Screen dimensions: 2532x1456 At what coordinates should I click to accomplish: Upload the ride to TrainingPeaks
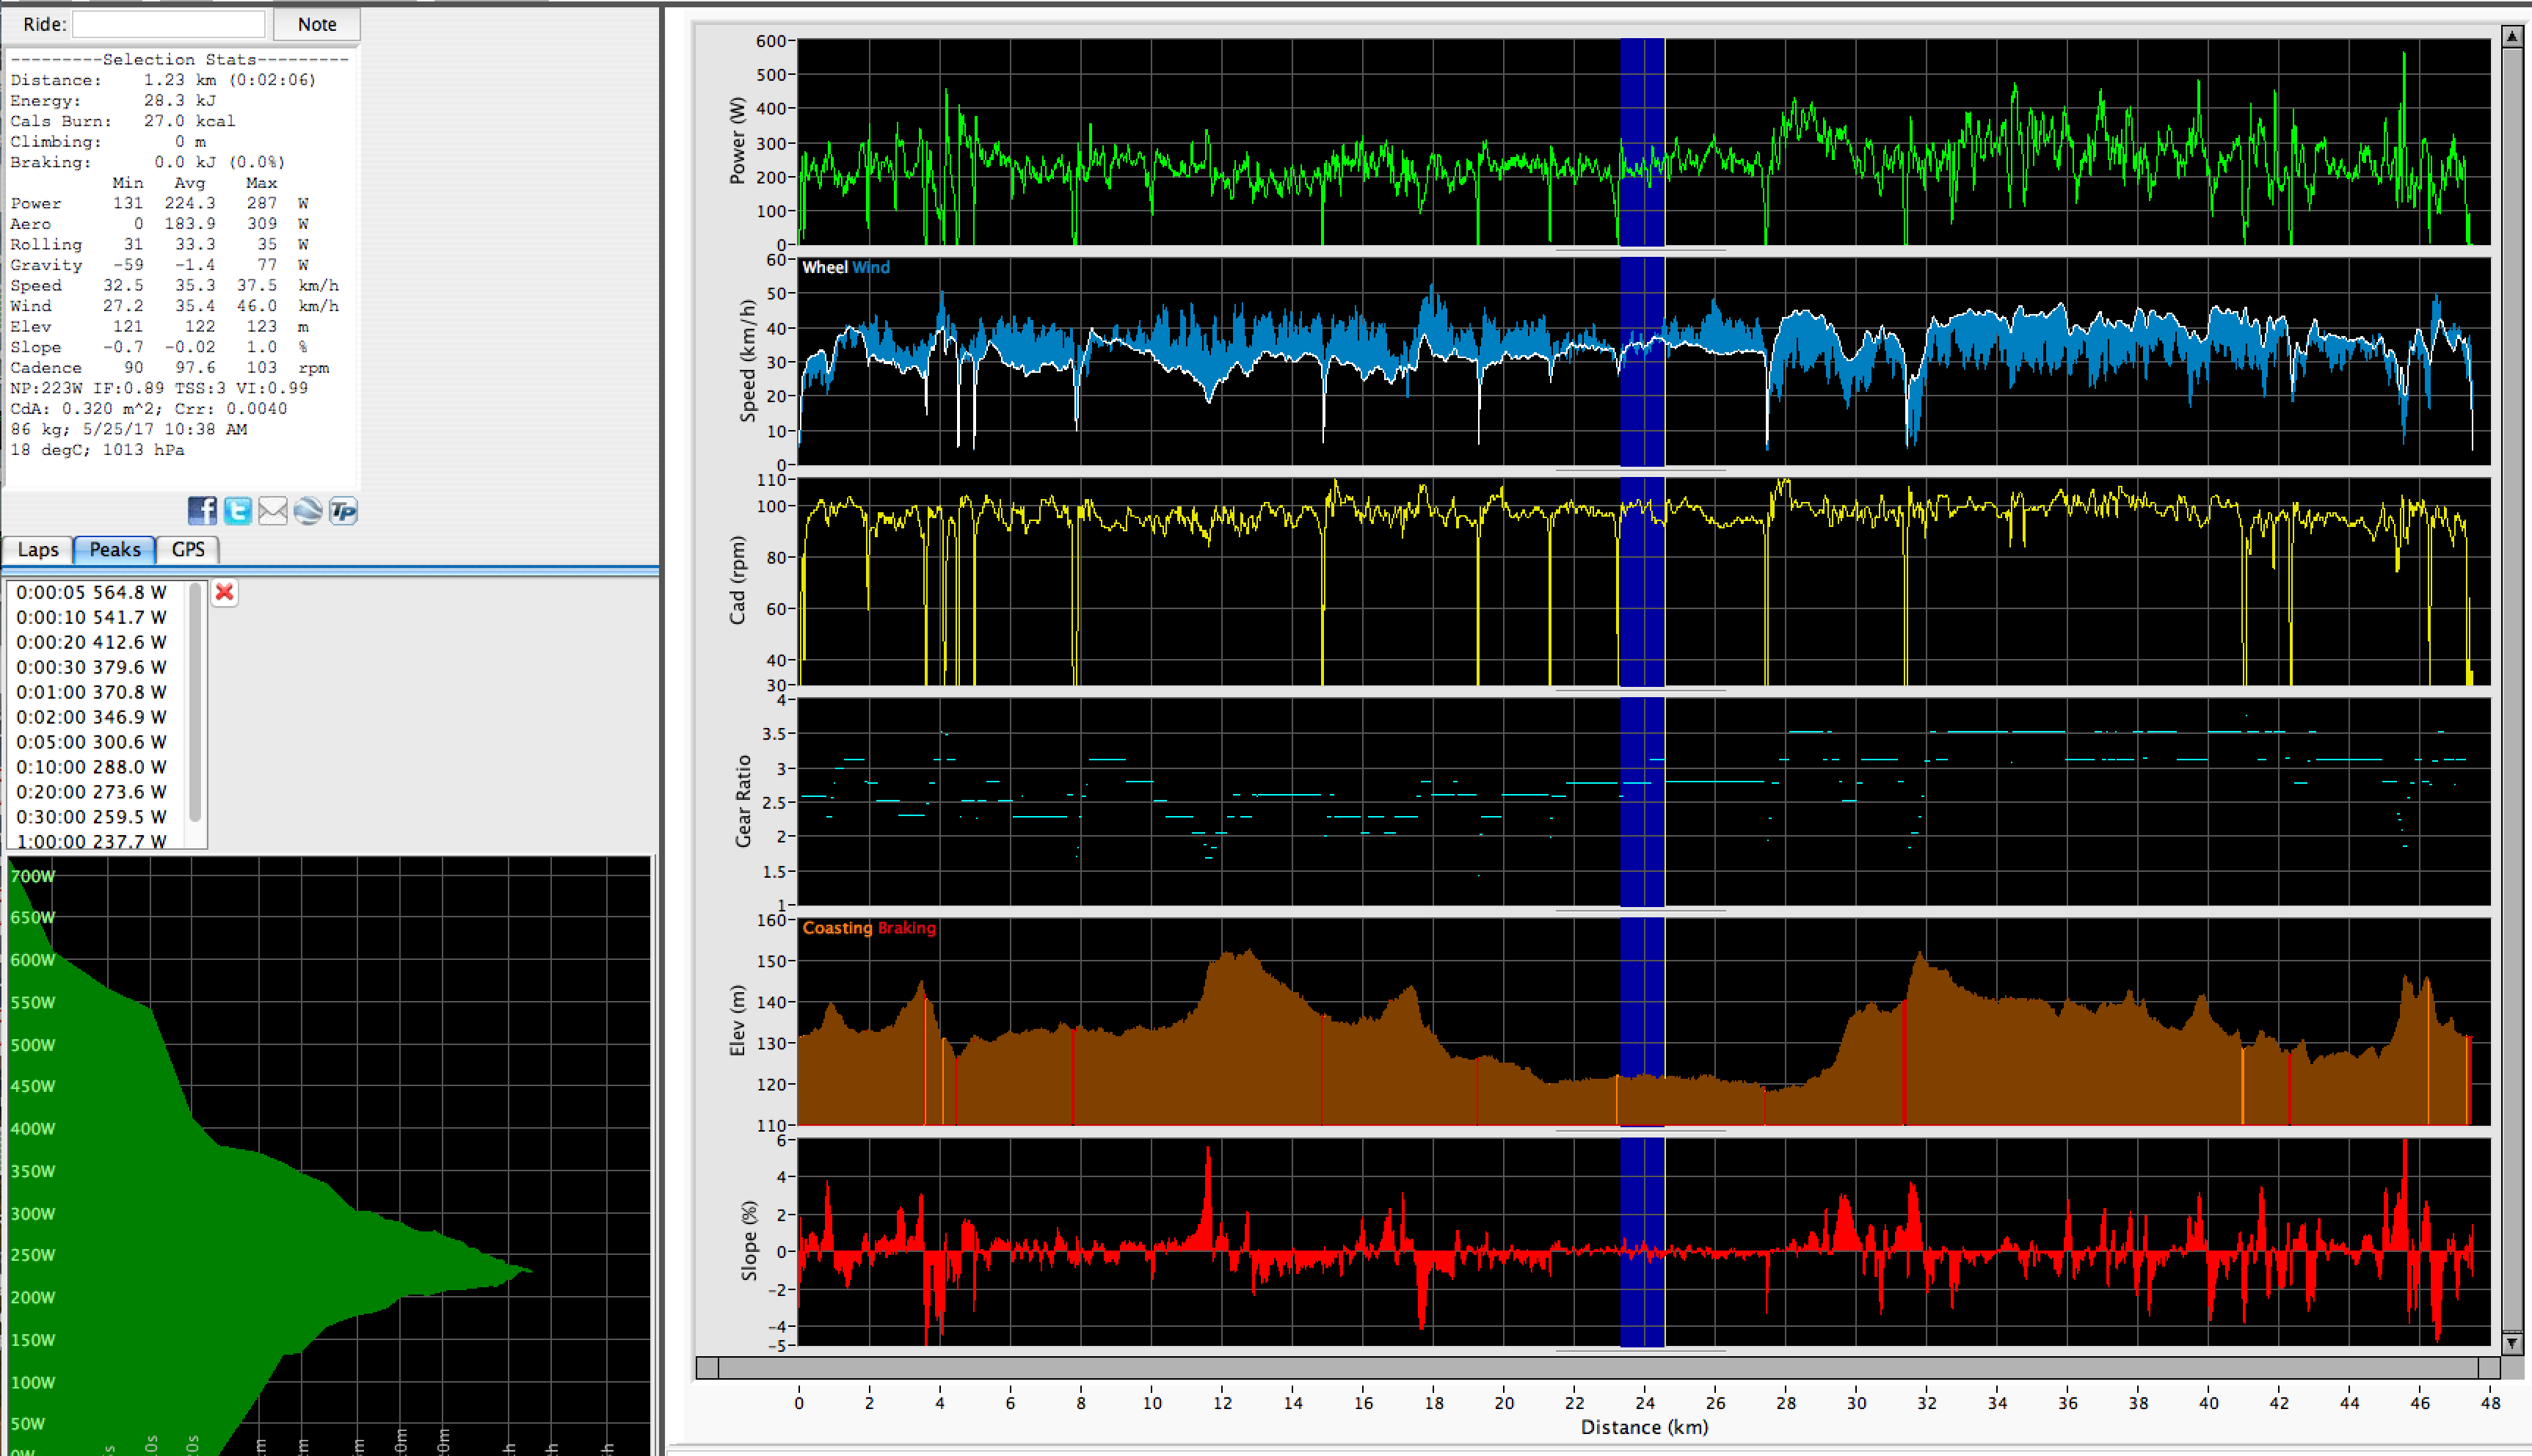(x=343, y=511)
